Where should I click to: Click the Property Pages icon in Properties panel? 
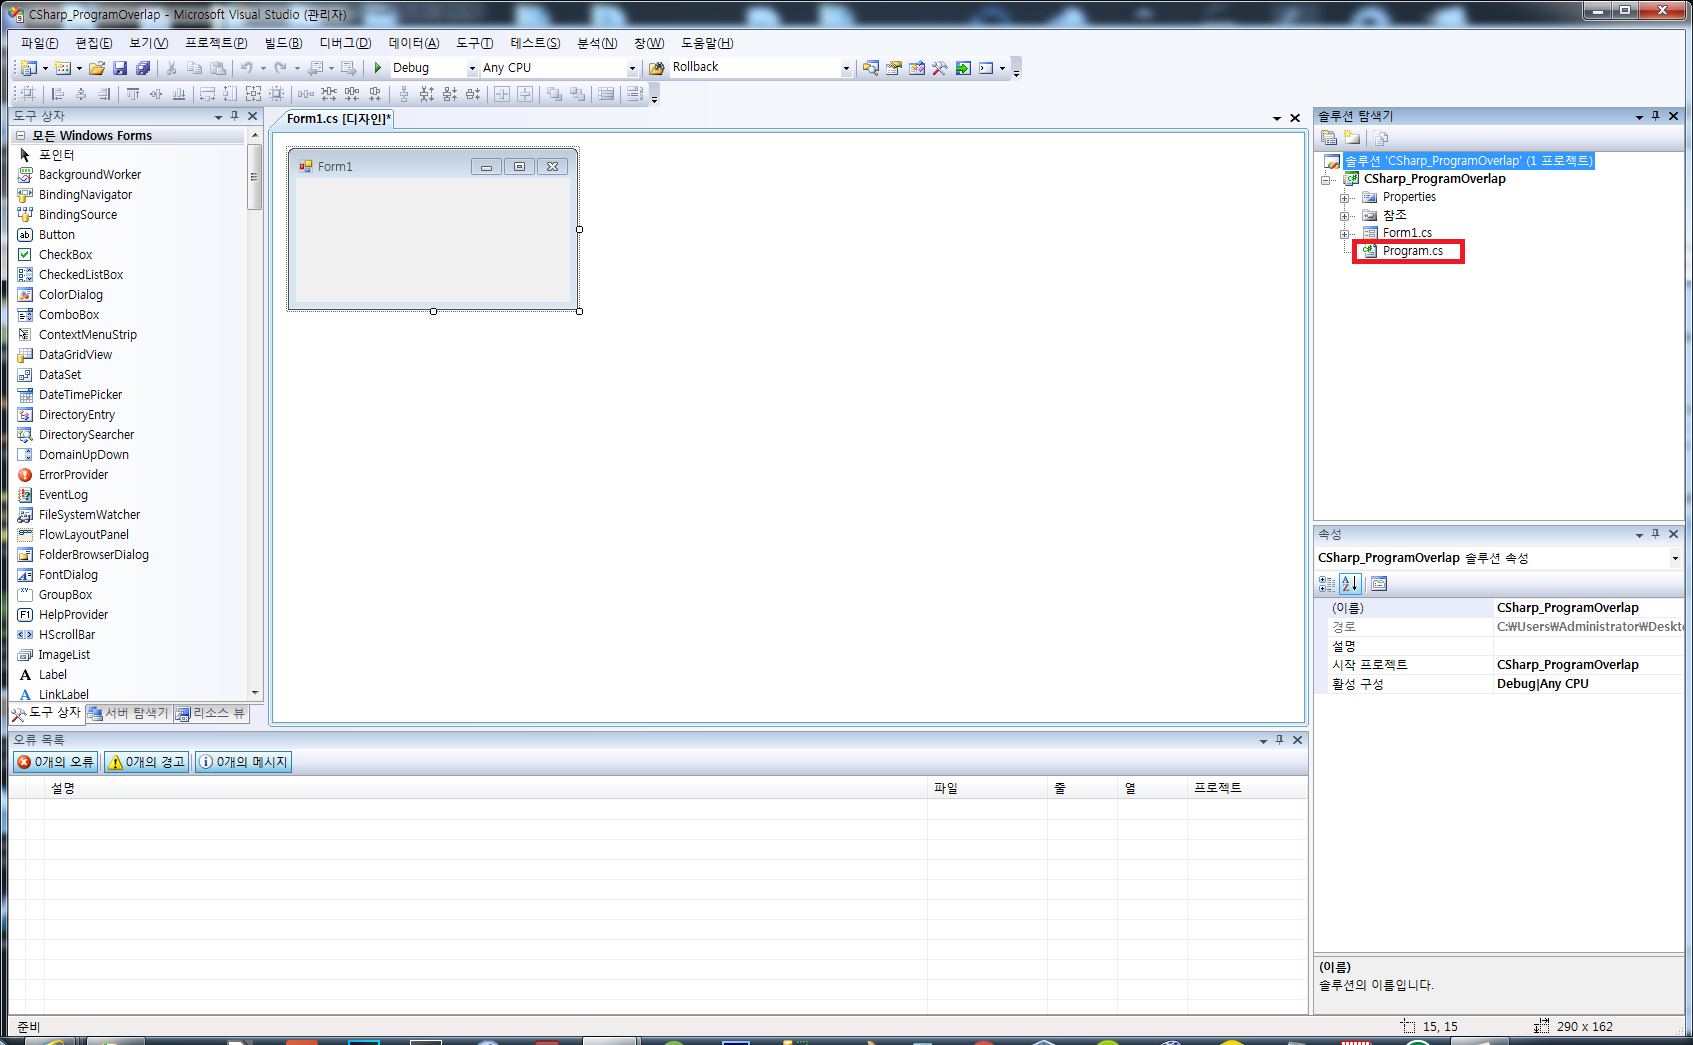(1379, 584)
